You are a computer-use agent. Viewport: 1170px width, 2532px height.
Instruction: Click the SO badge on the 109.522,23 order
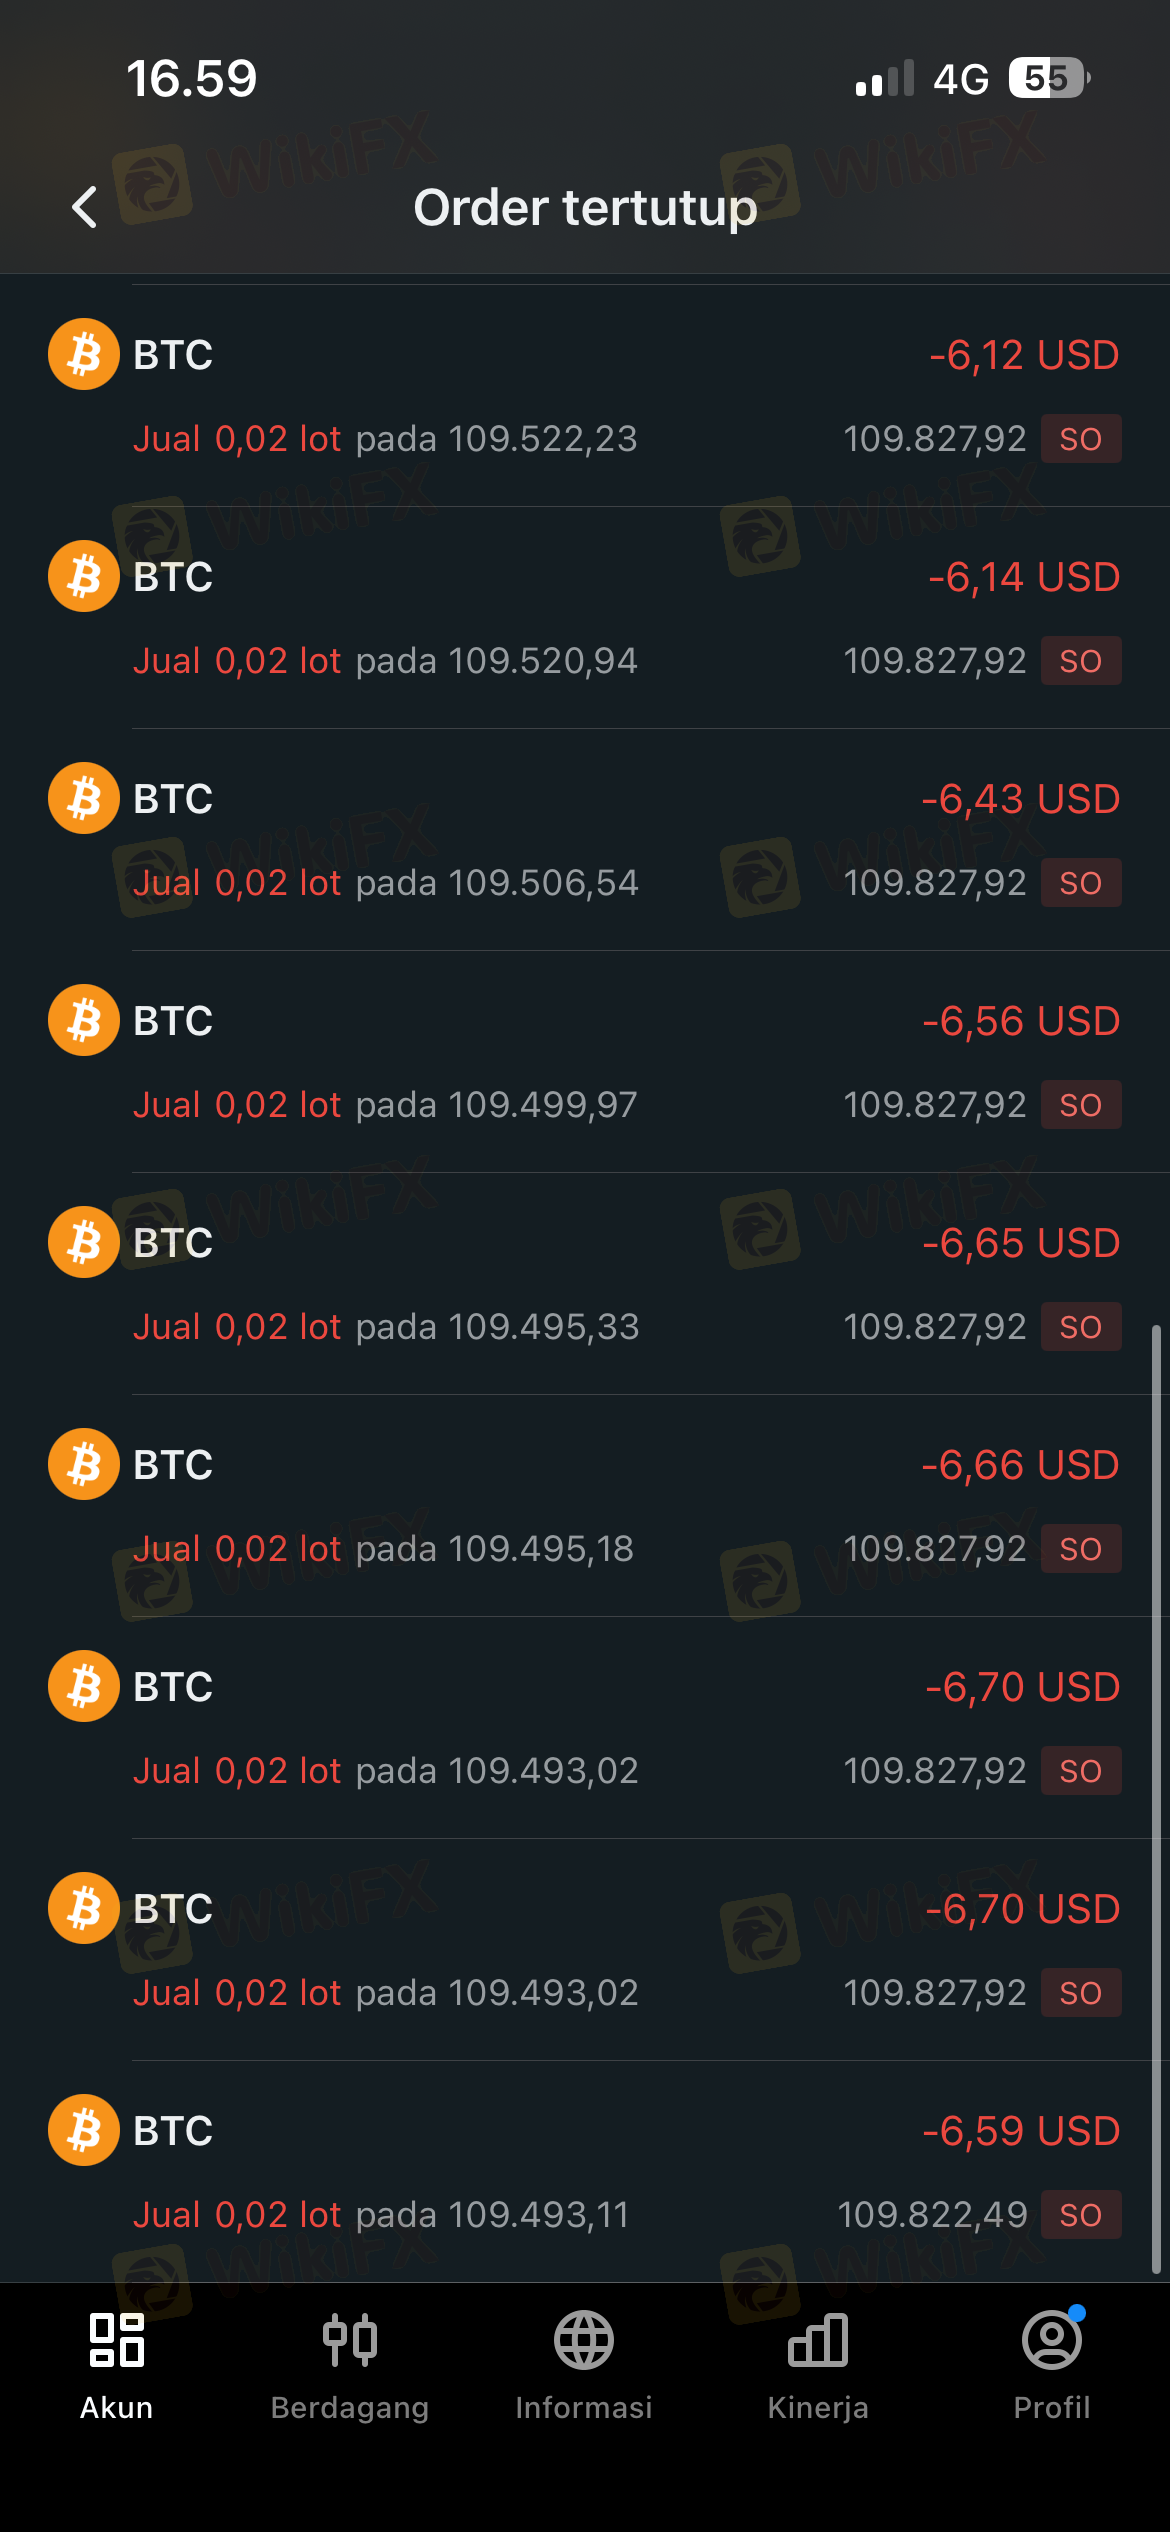[x=1080, y=439]
